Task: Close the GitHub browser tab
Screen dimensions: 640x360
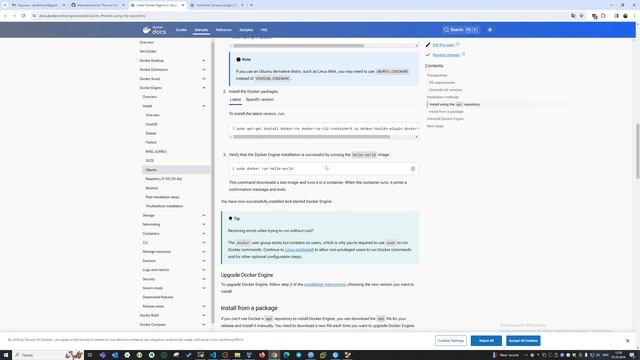Action: (123, 5)
